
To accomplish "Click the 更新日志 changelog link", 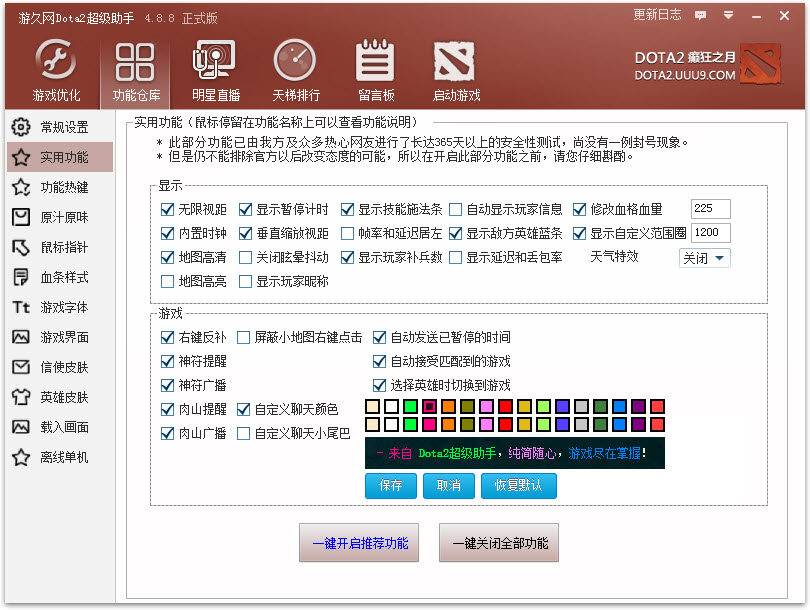I will pos(657,15).
